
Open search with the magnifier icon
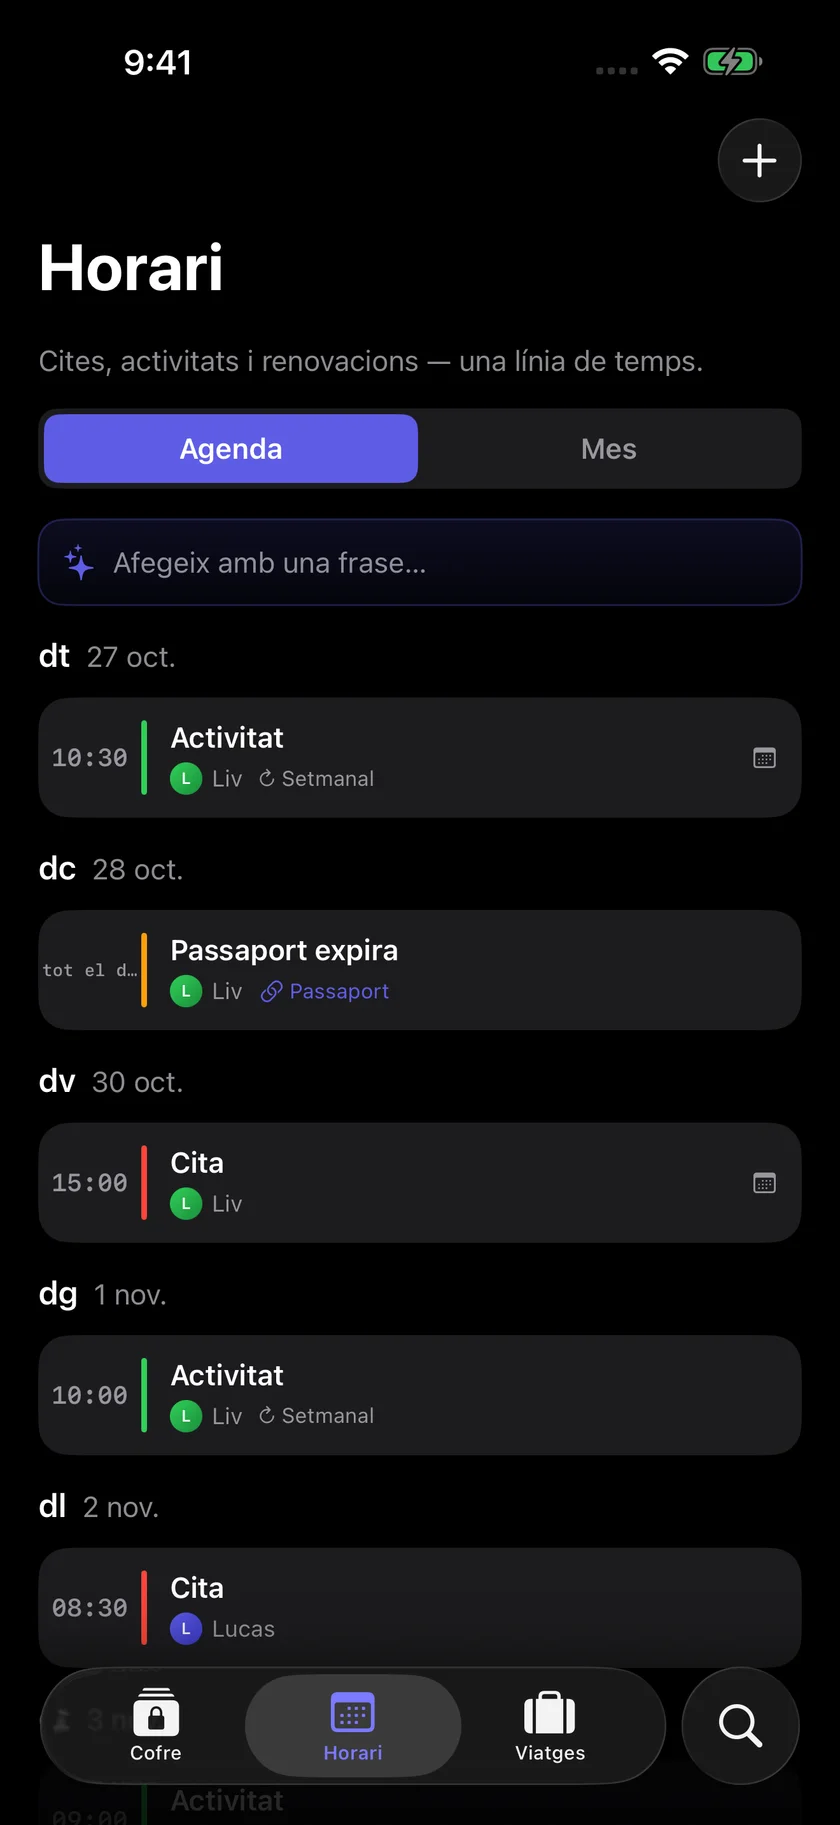[x=740, y=1725]
